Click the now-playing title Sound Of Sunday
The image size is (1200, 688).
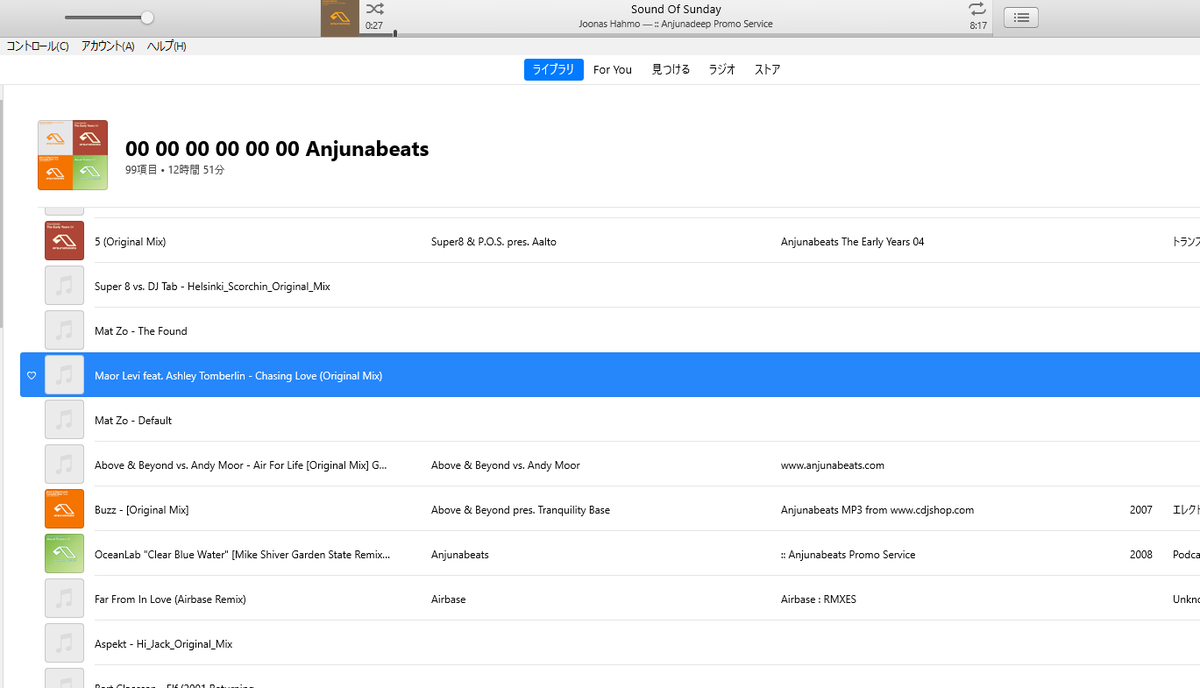676,9
